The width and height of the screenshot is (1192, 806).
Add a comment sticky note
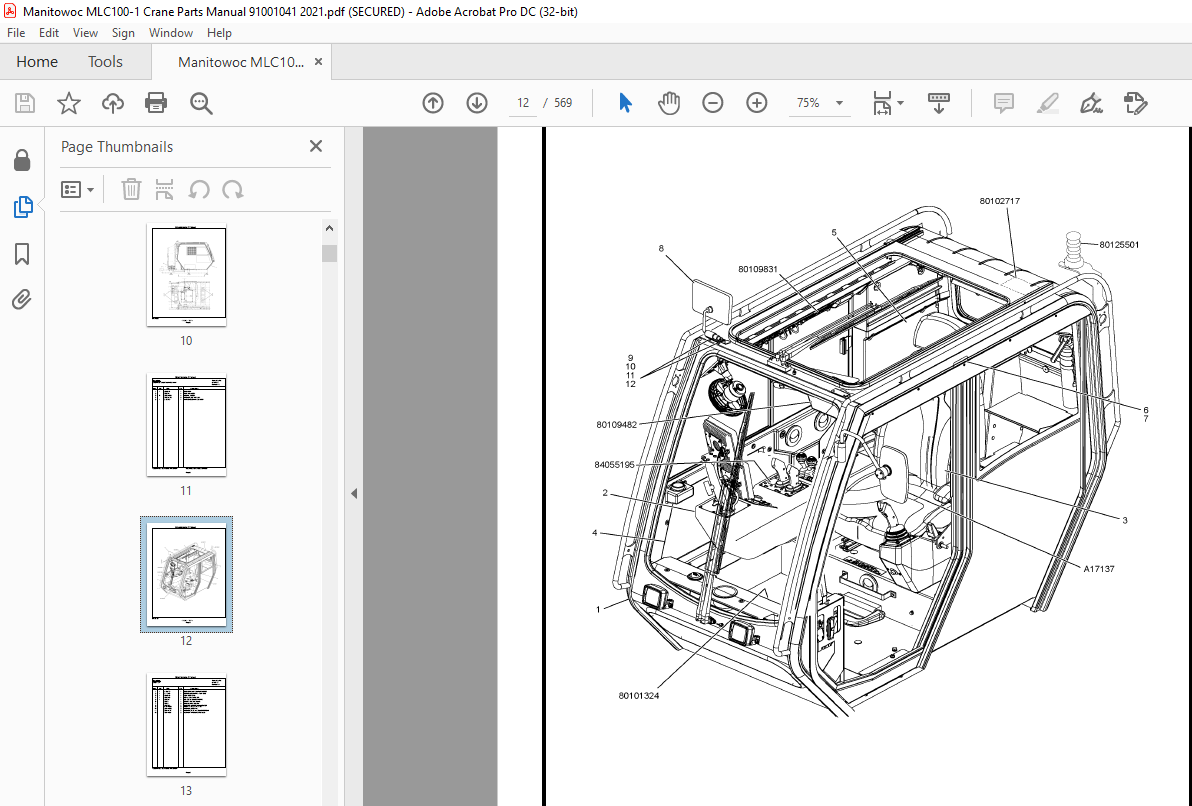pyautogui.click(x=1003, y=103)
